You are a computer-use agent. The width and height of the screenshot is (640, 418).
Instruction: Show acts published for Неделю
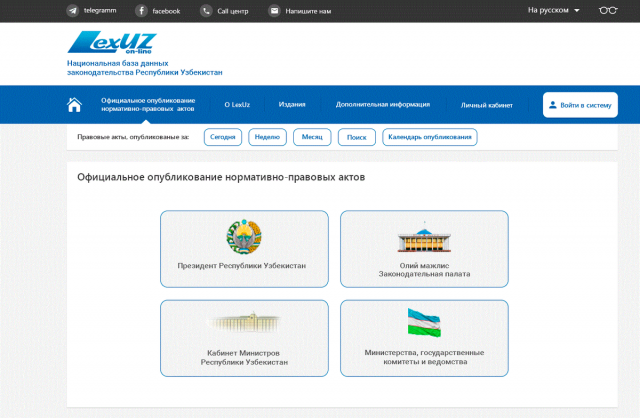click(x=267, y=137)
